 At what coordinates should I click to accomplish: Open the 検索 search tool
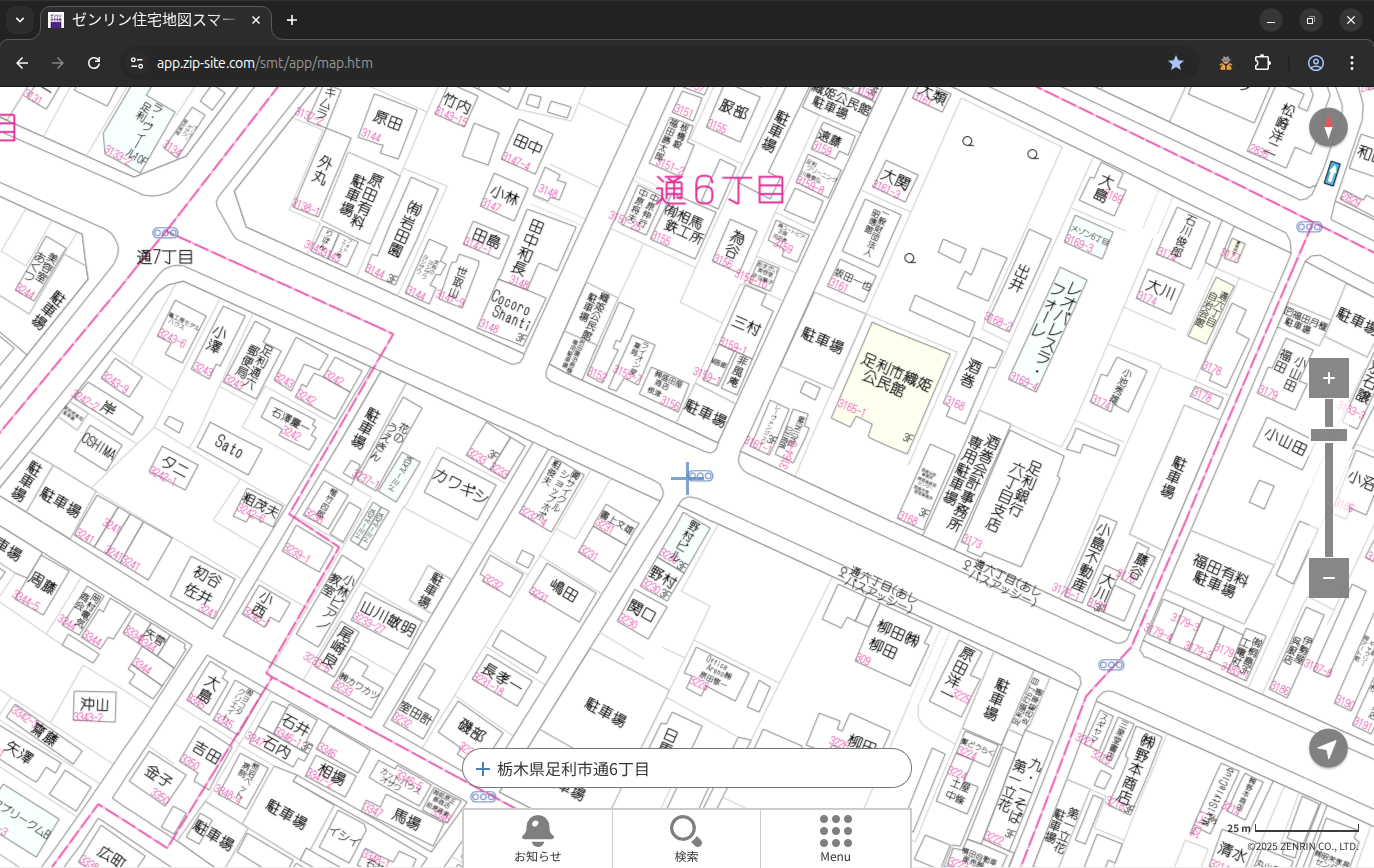[x=686, y=838]
